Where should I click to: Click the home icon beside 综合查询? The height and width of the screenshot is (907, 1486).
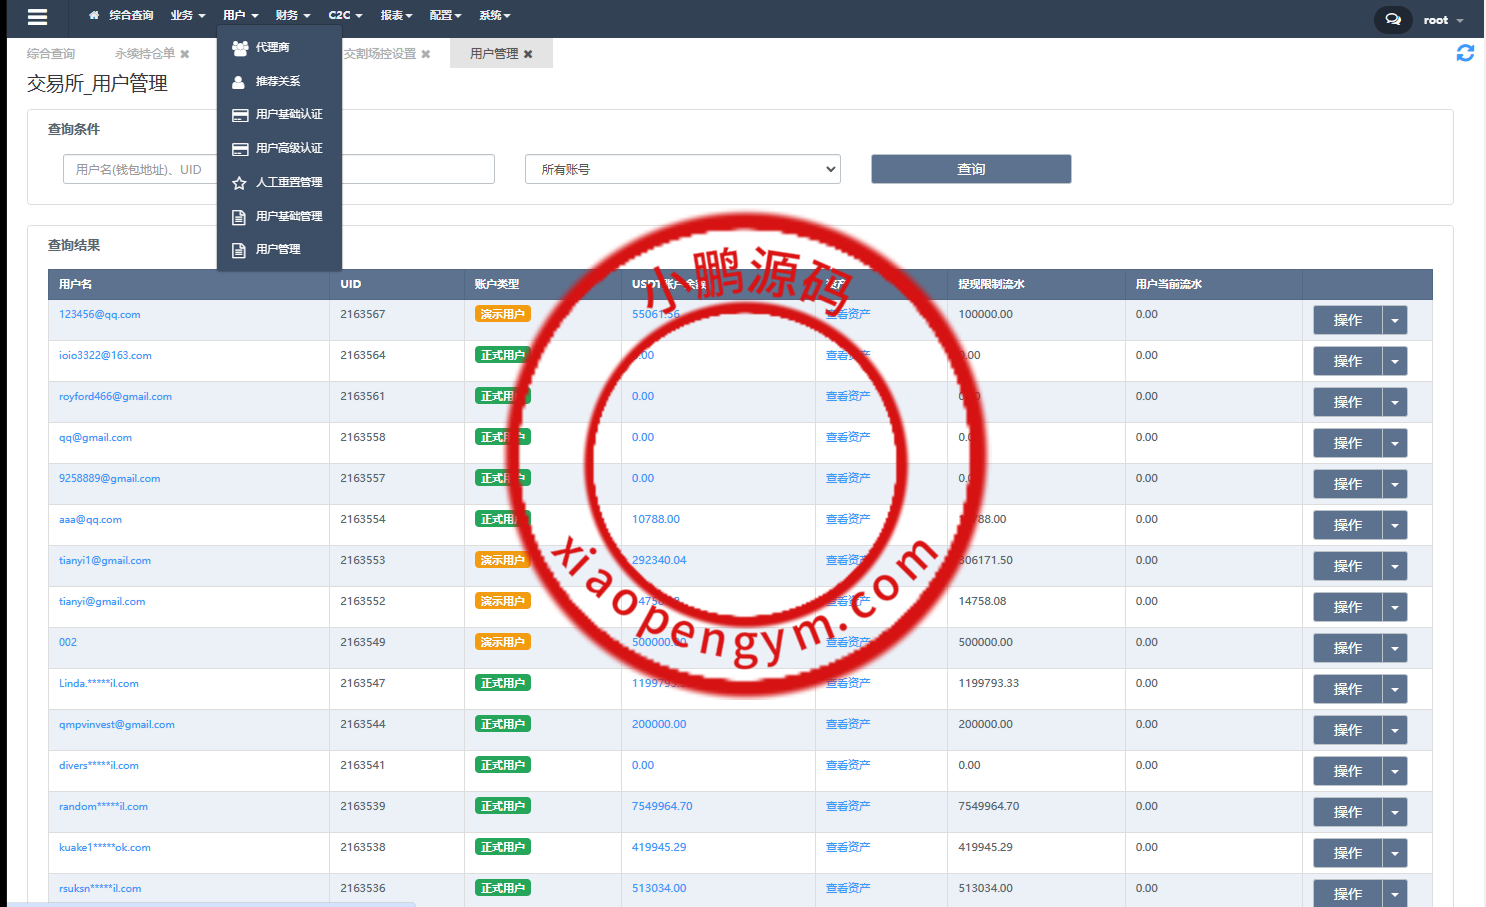[94, 16]
